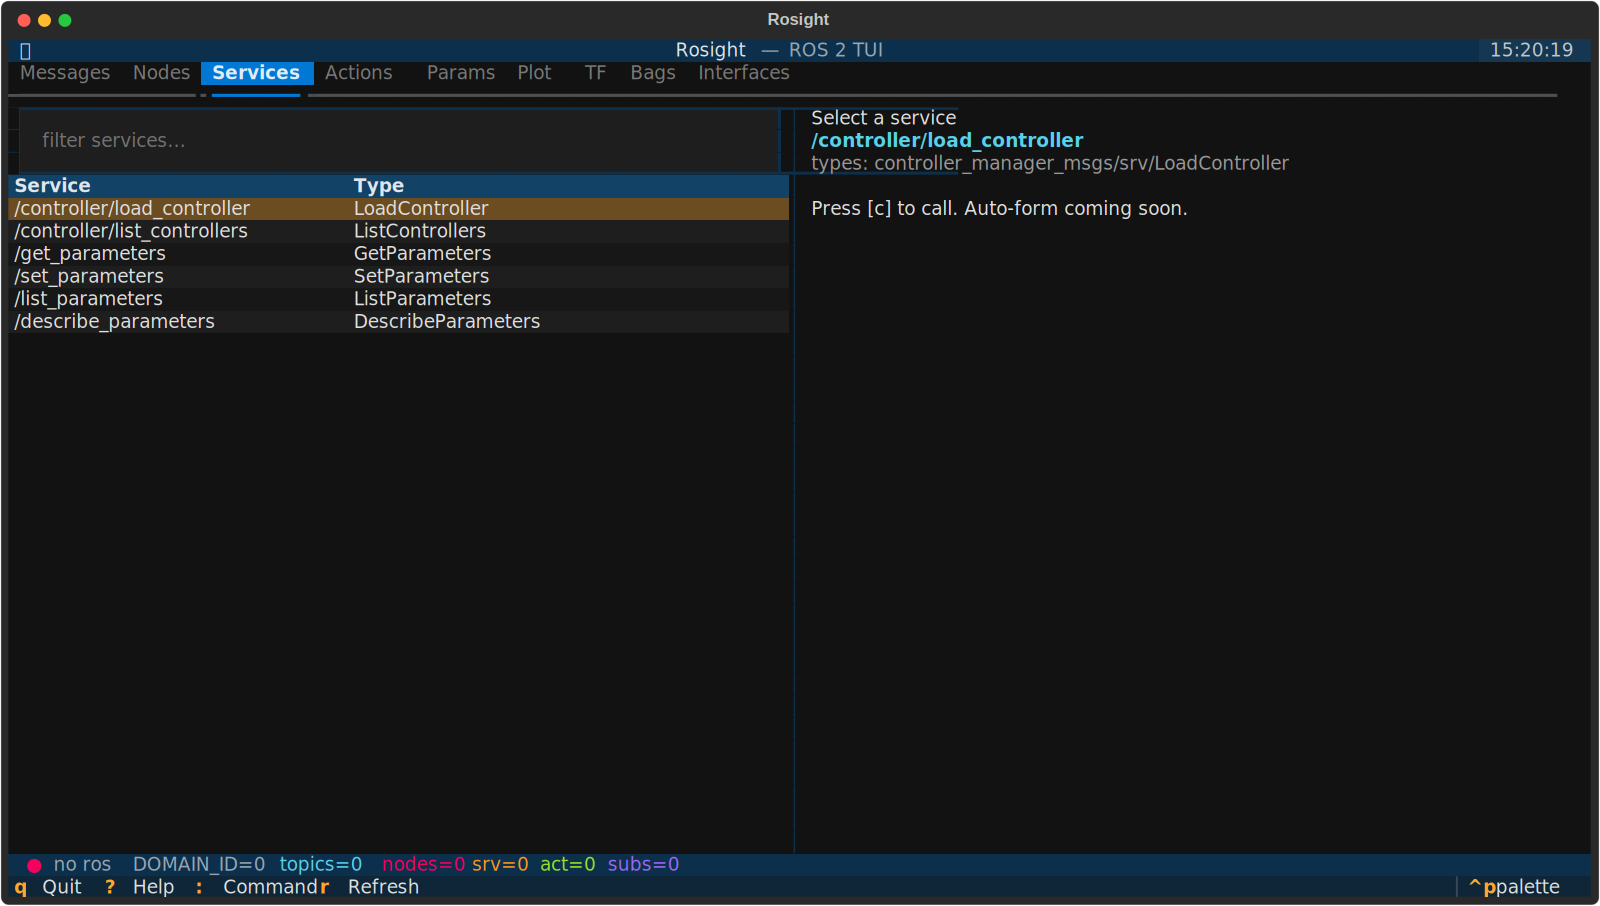The image size is (1600, 906).
Task: Open the command palette from the footer
Action: click(x=1514, y=888)
